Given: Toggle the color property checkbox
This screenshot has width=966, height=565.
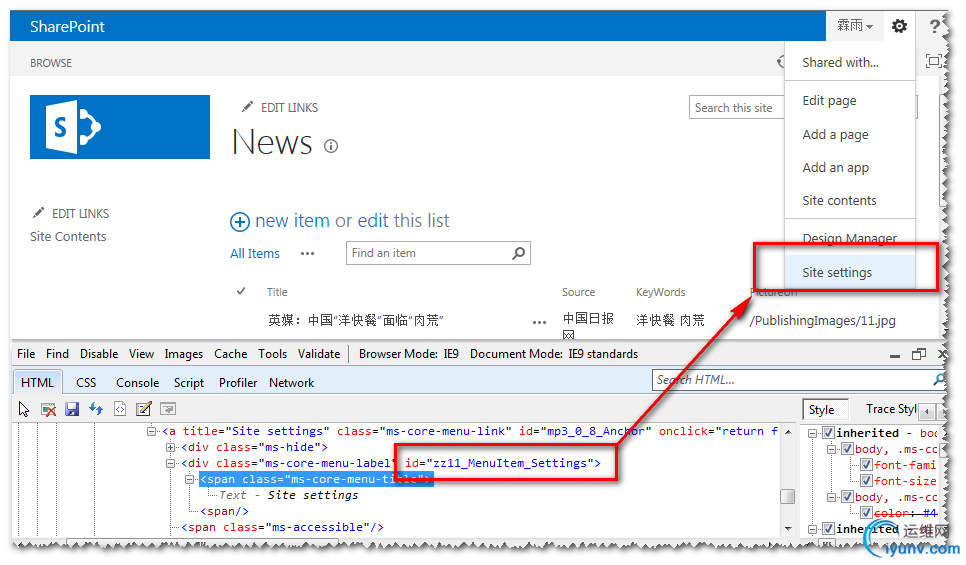Looking at the screenshot, I should coord(866,513).
